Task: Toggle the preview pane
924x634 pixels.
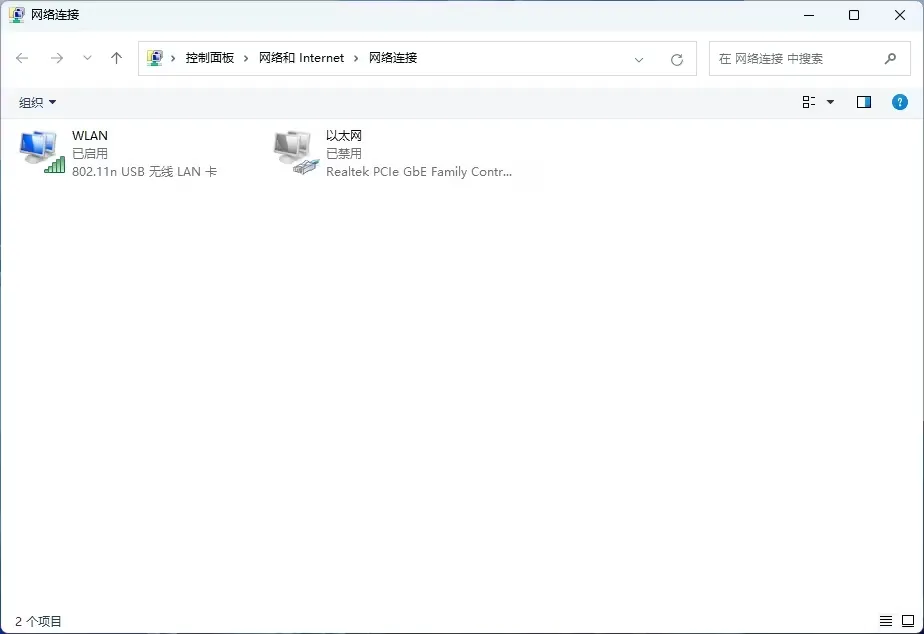Action: (x=863, y=101)
